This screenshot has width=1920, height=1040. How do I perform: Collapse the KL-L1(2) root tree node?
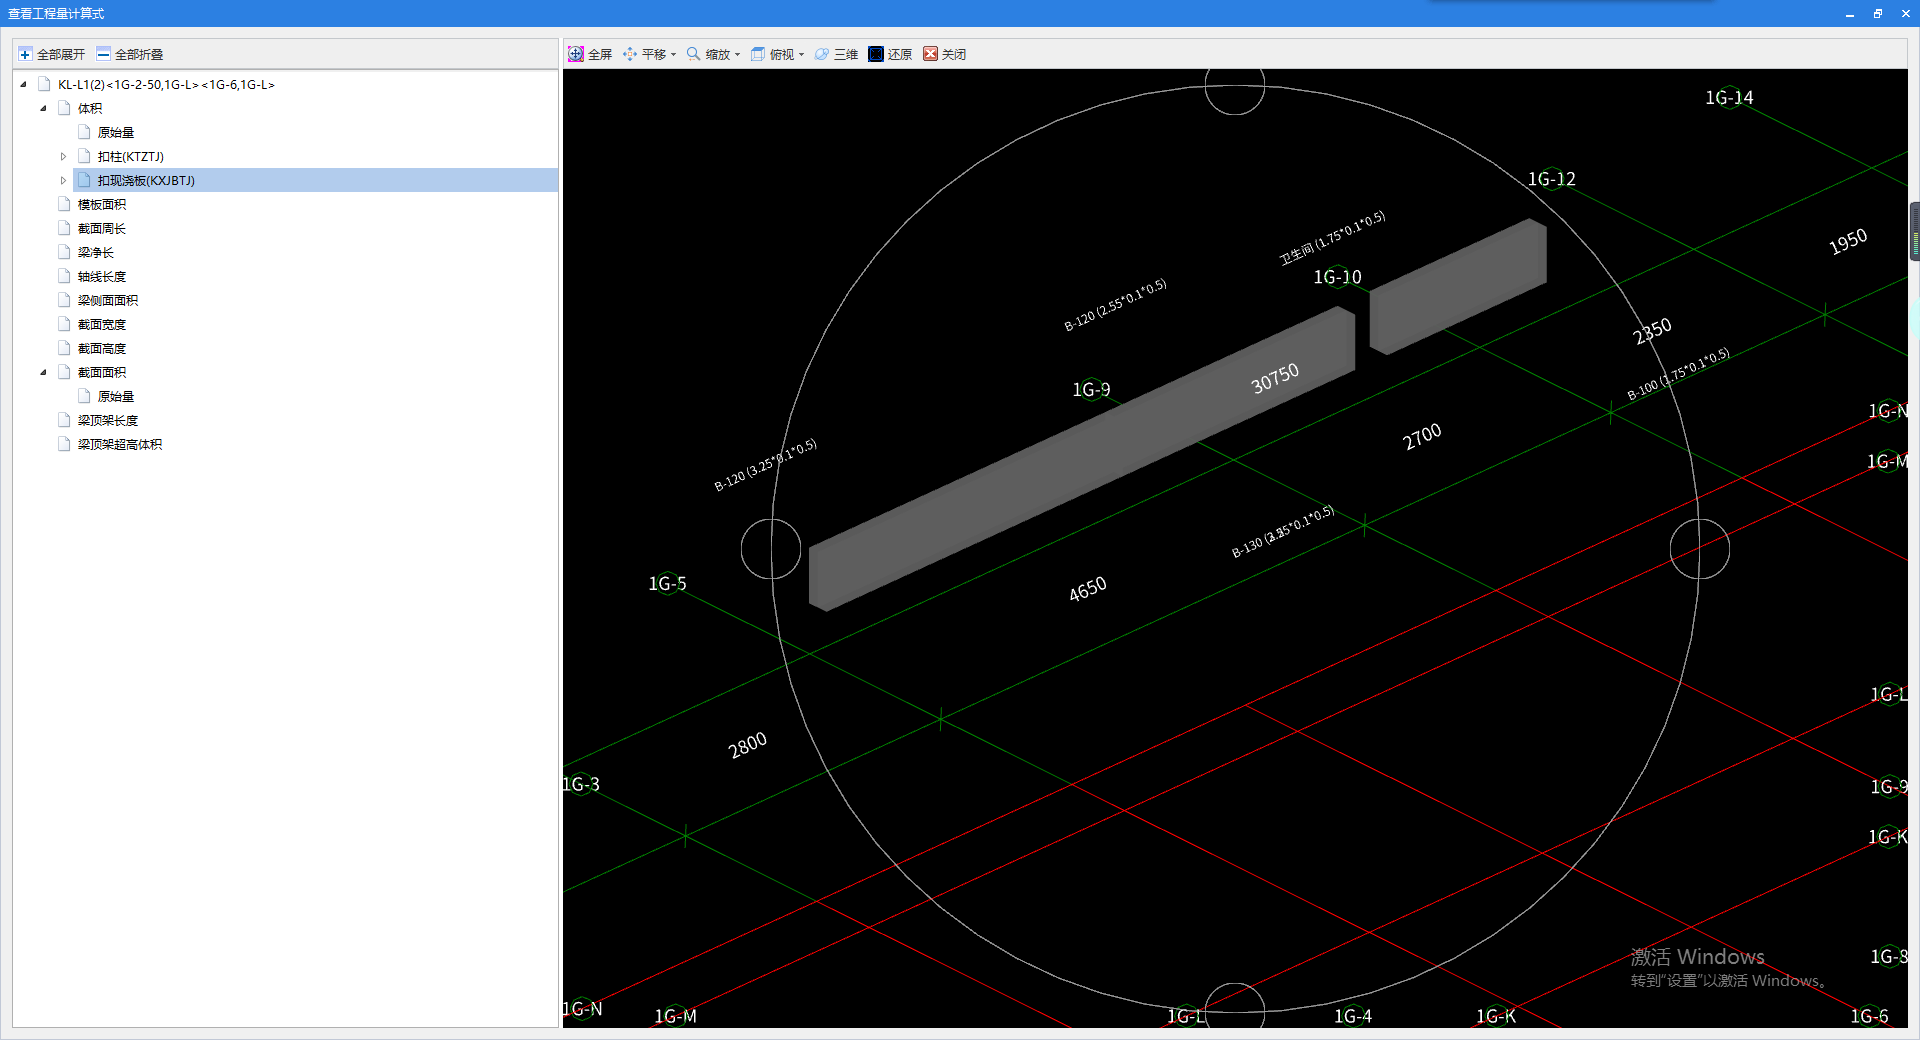pyautogui.click(x=24, y=85)
